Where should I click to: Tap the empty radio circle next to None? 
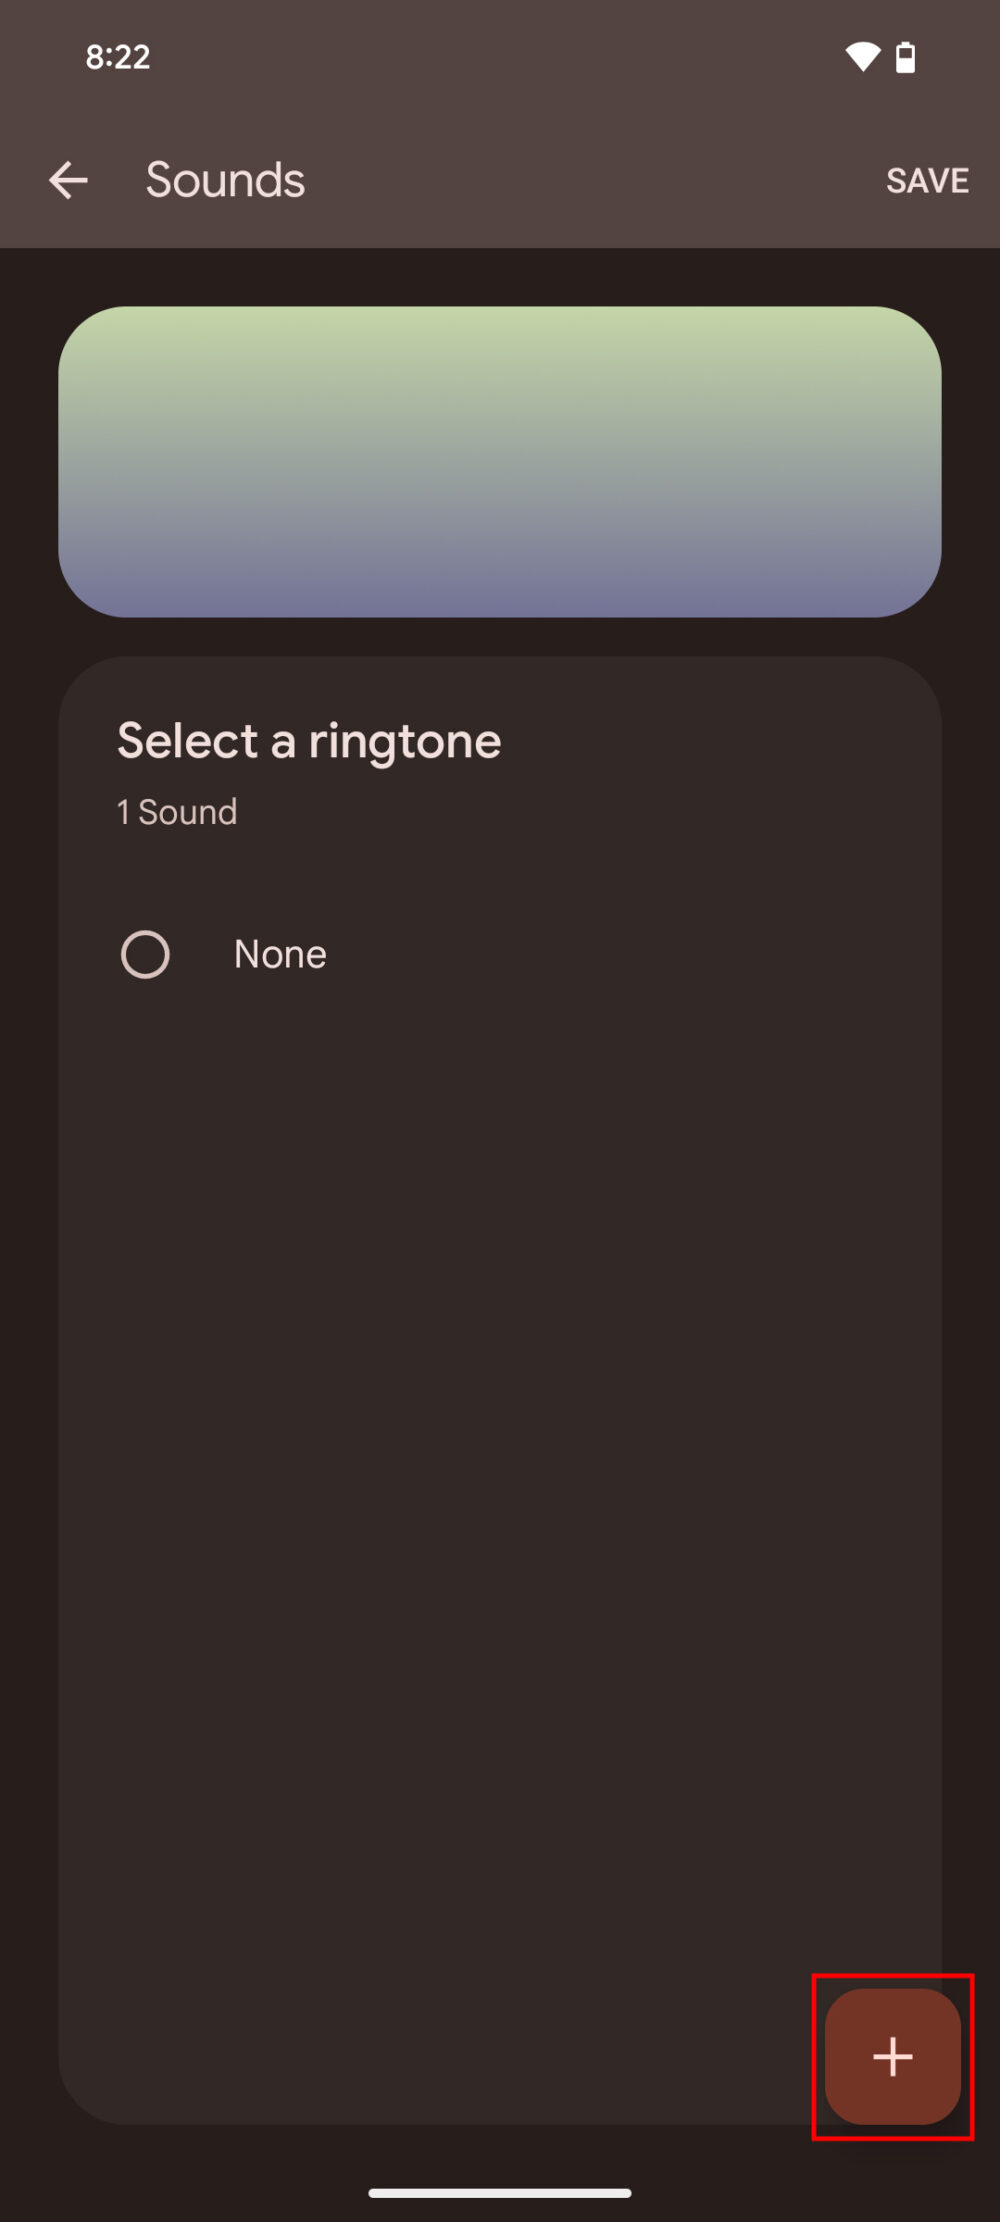tap(145, 953)
